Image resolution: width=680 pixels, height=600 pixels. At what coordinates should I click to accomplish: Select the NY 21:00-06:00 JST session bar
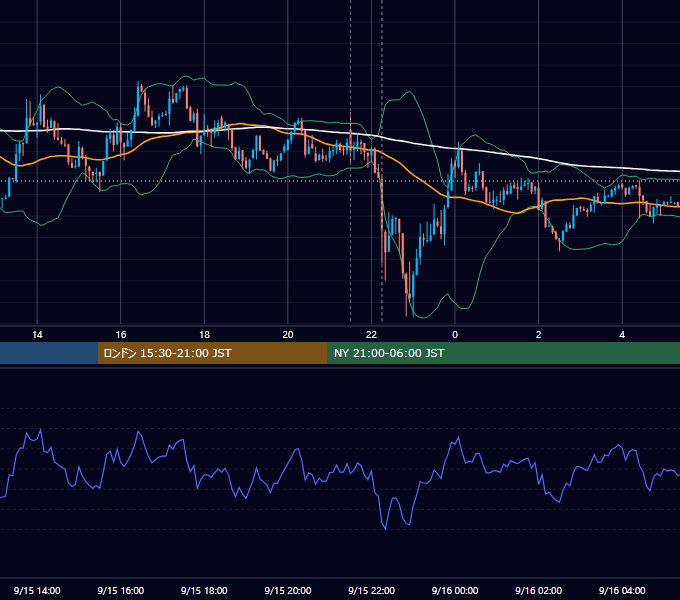click(x=503, y=353)
